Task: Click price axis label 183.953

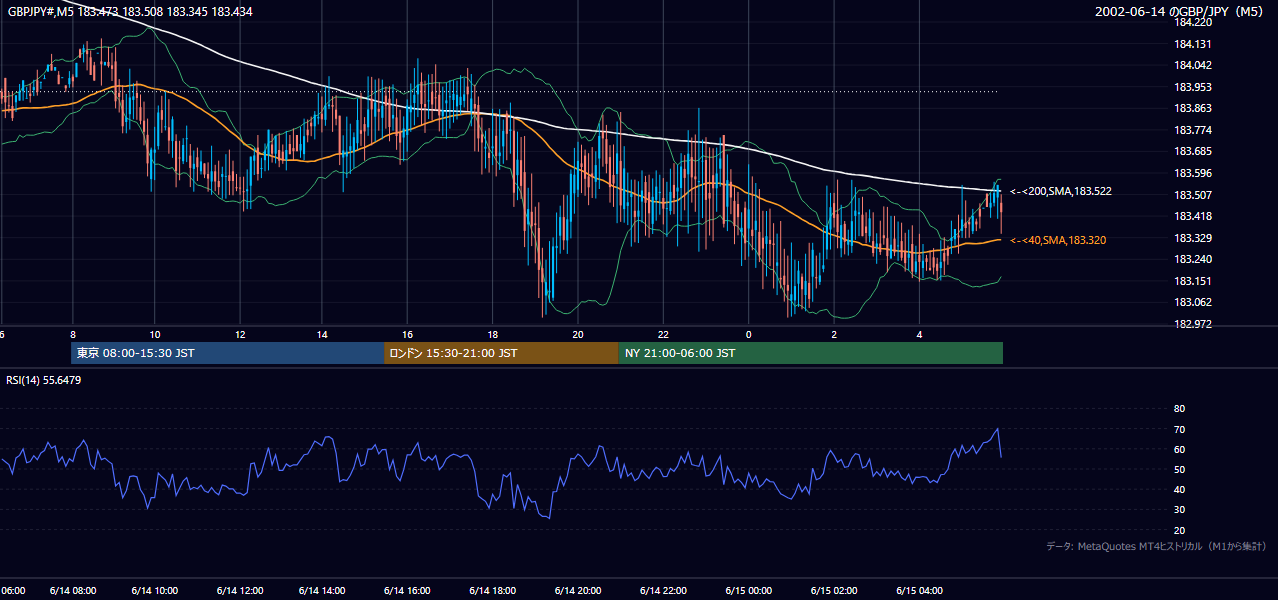Action: click(1192, 87)
